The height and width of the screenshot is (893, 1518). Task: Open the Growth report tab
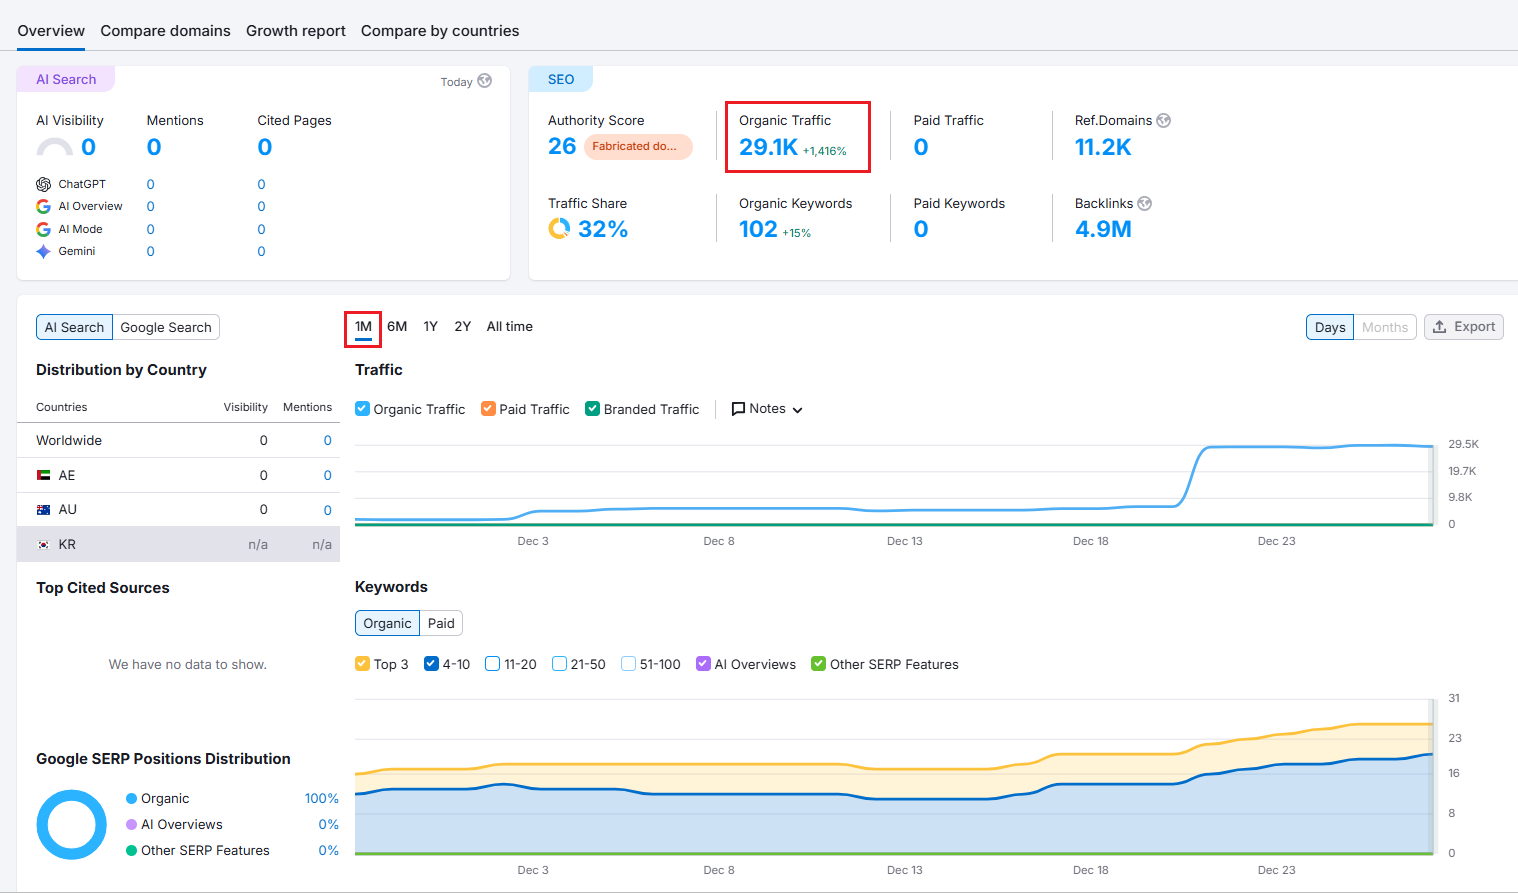pos(296,31)
